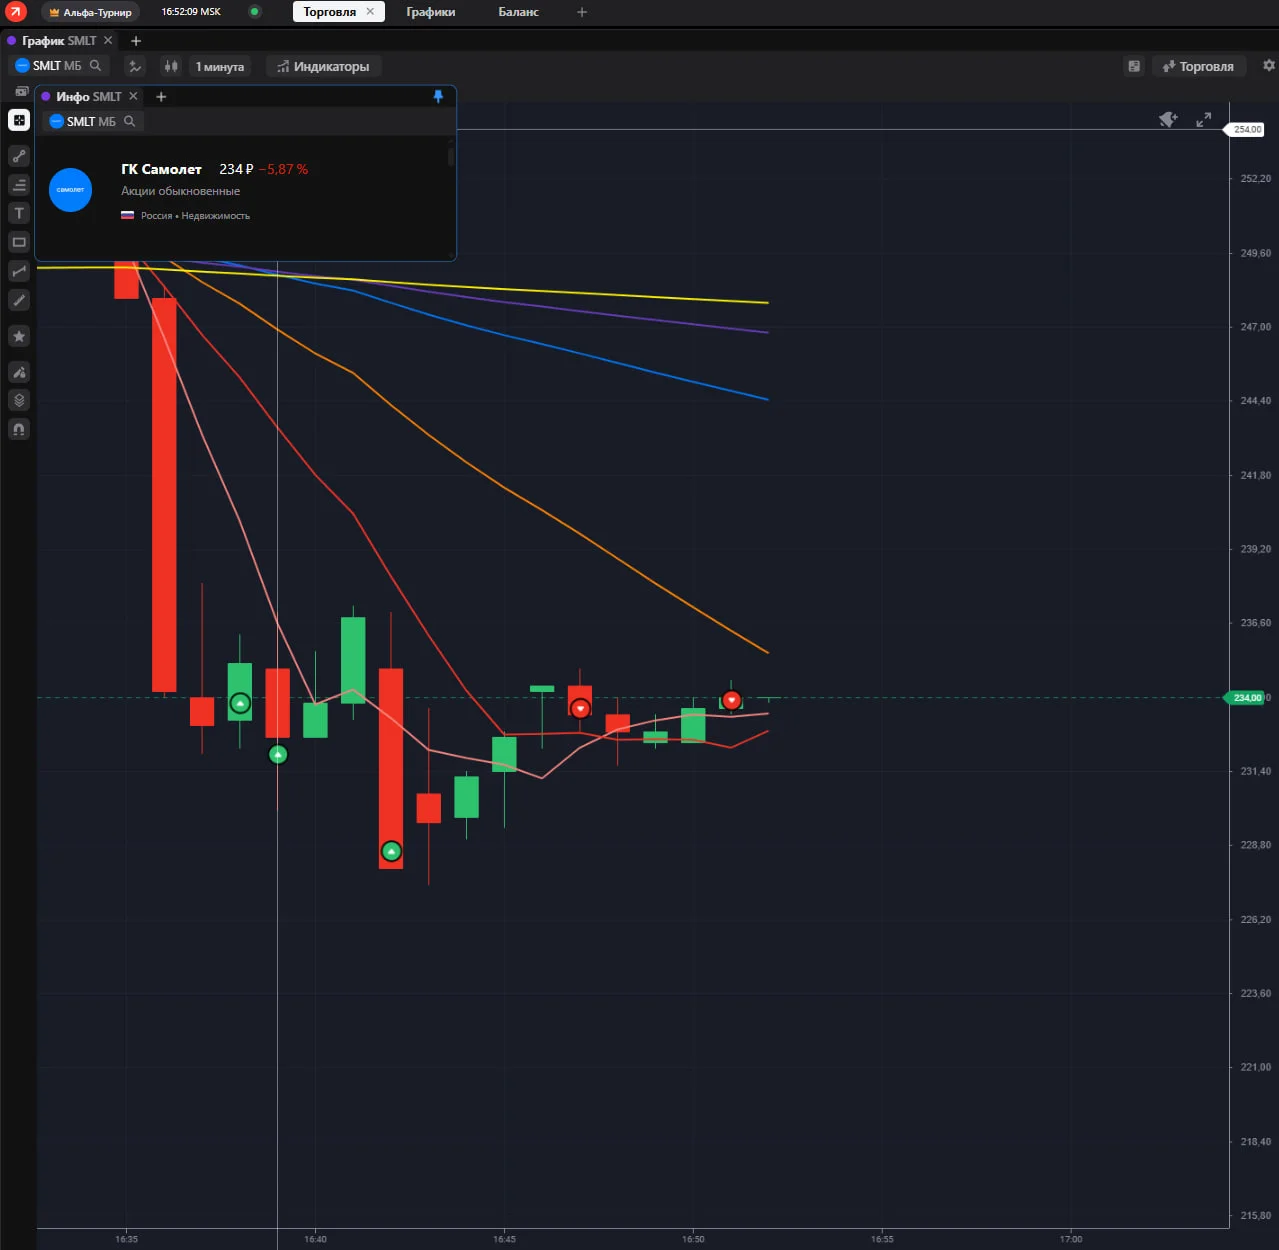Select the График SMLT tab
The height and width of the screenshot is (1250, 1279).
click(59, 41)
